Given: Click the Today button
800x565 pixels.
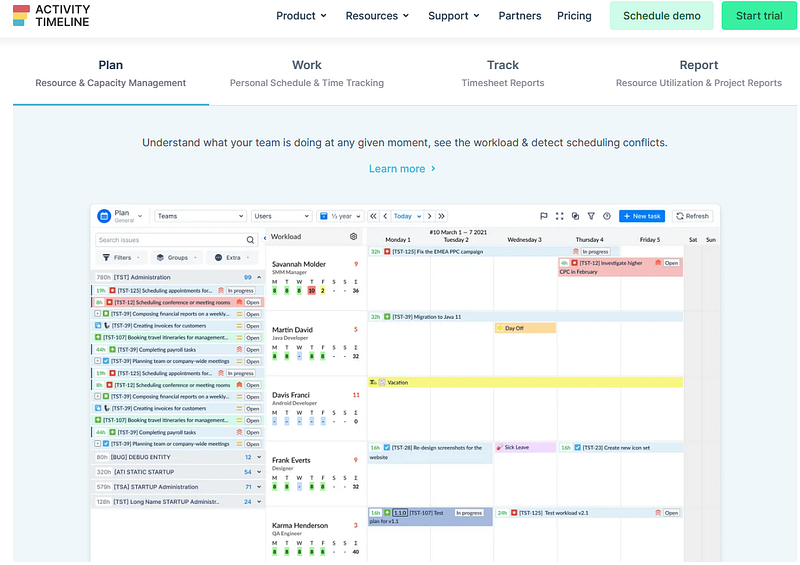Looking at the screenshot, I should (x=403, y=216).
